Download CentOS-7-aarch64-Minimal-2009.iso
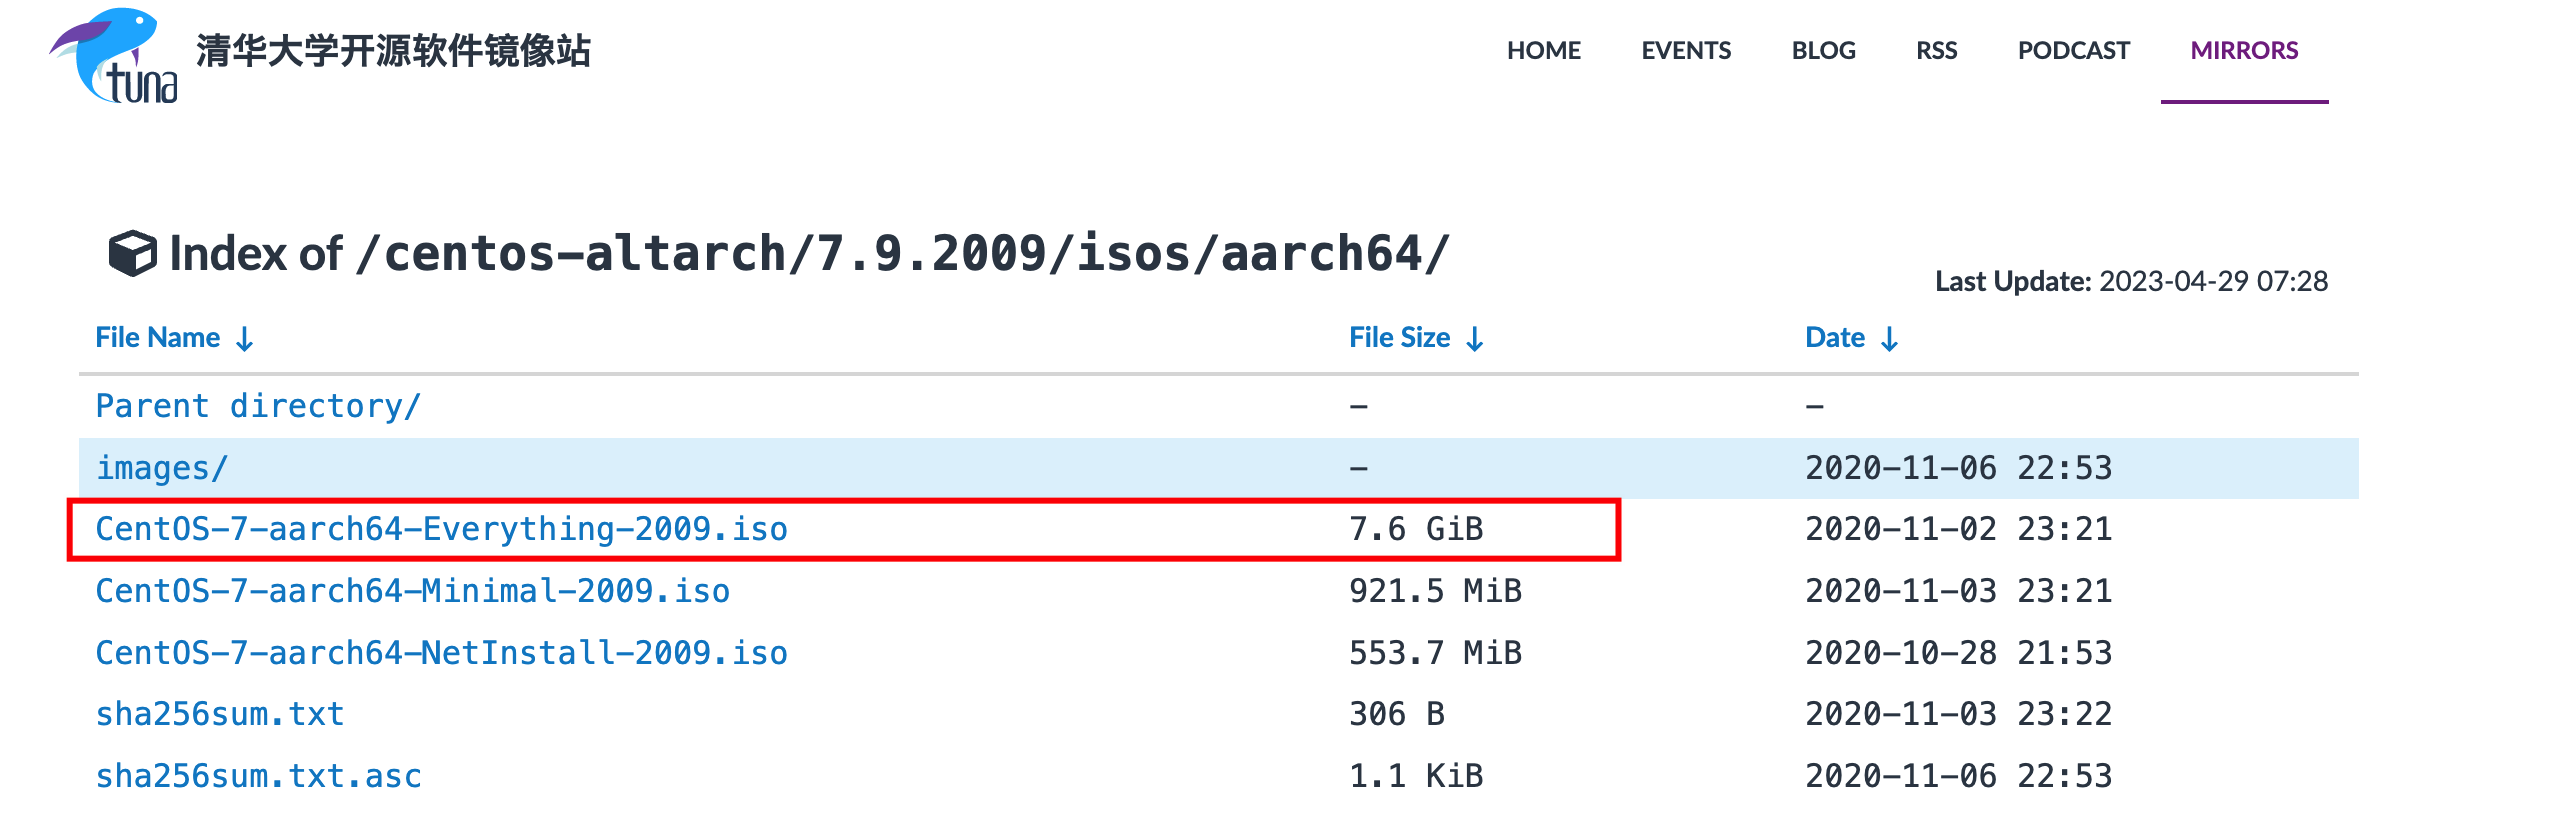 (412, 591)
